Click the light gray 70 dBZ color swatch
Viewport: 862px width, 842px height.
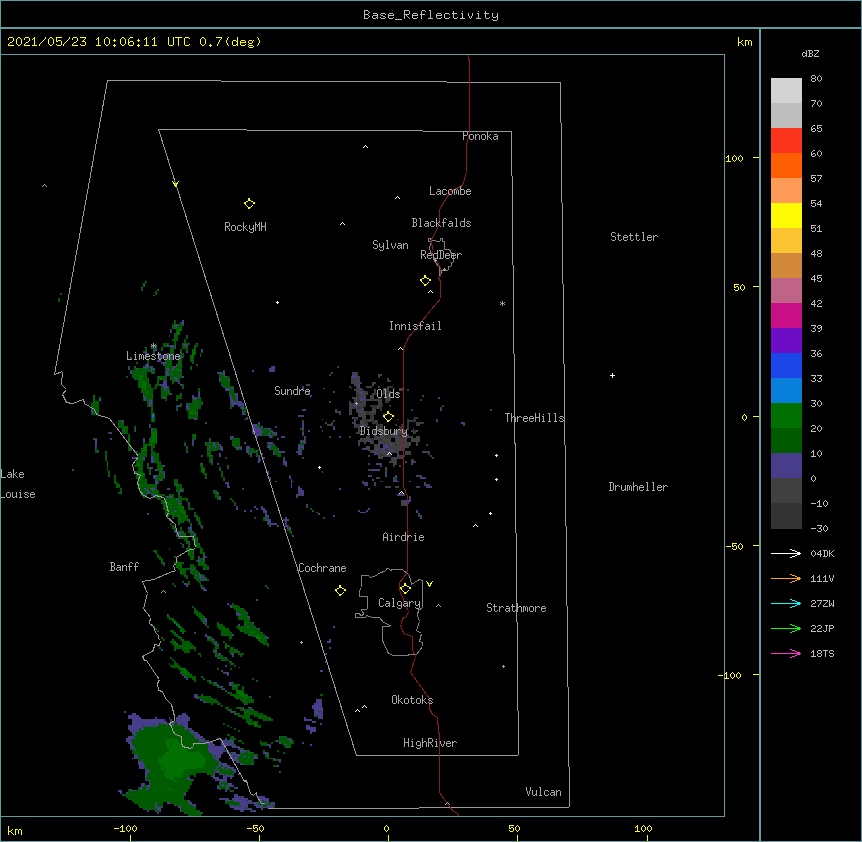pos(786,91)
